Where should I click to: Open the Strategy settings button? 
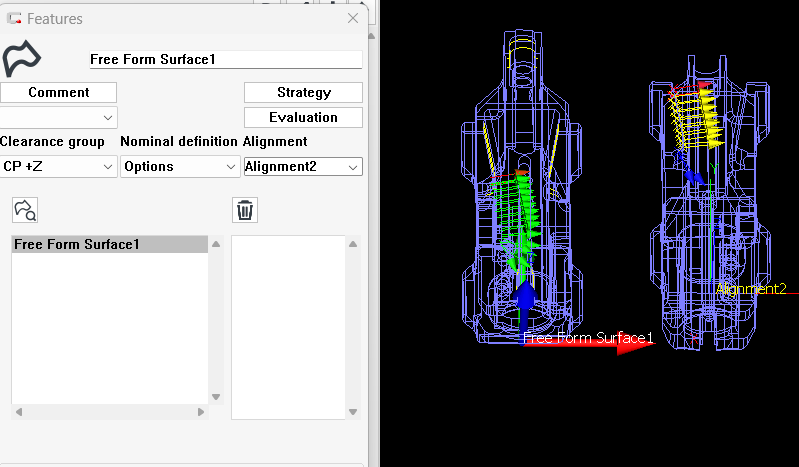click(303, 92)
